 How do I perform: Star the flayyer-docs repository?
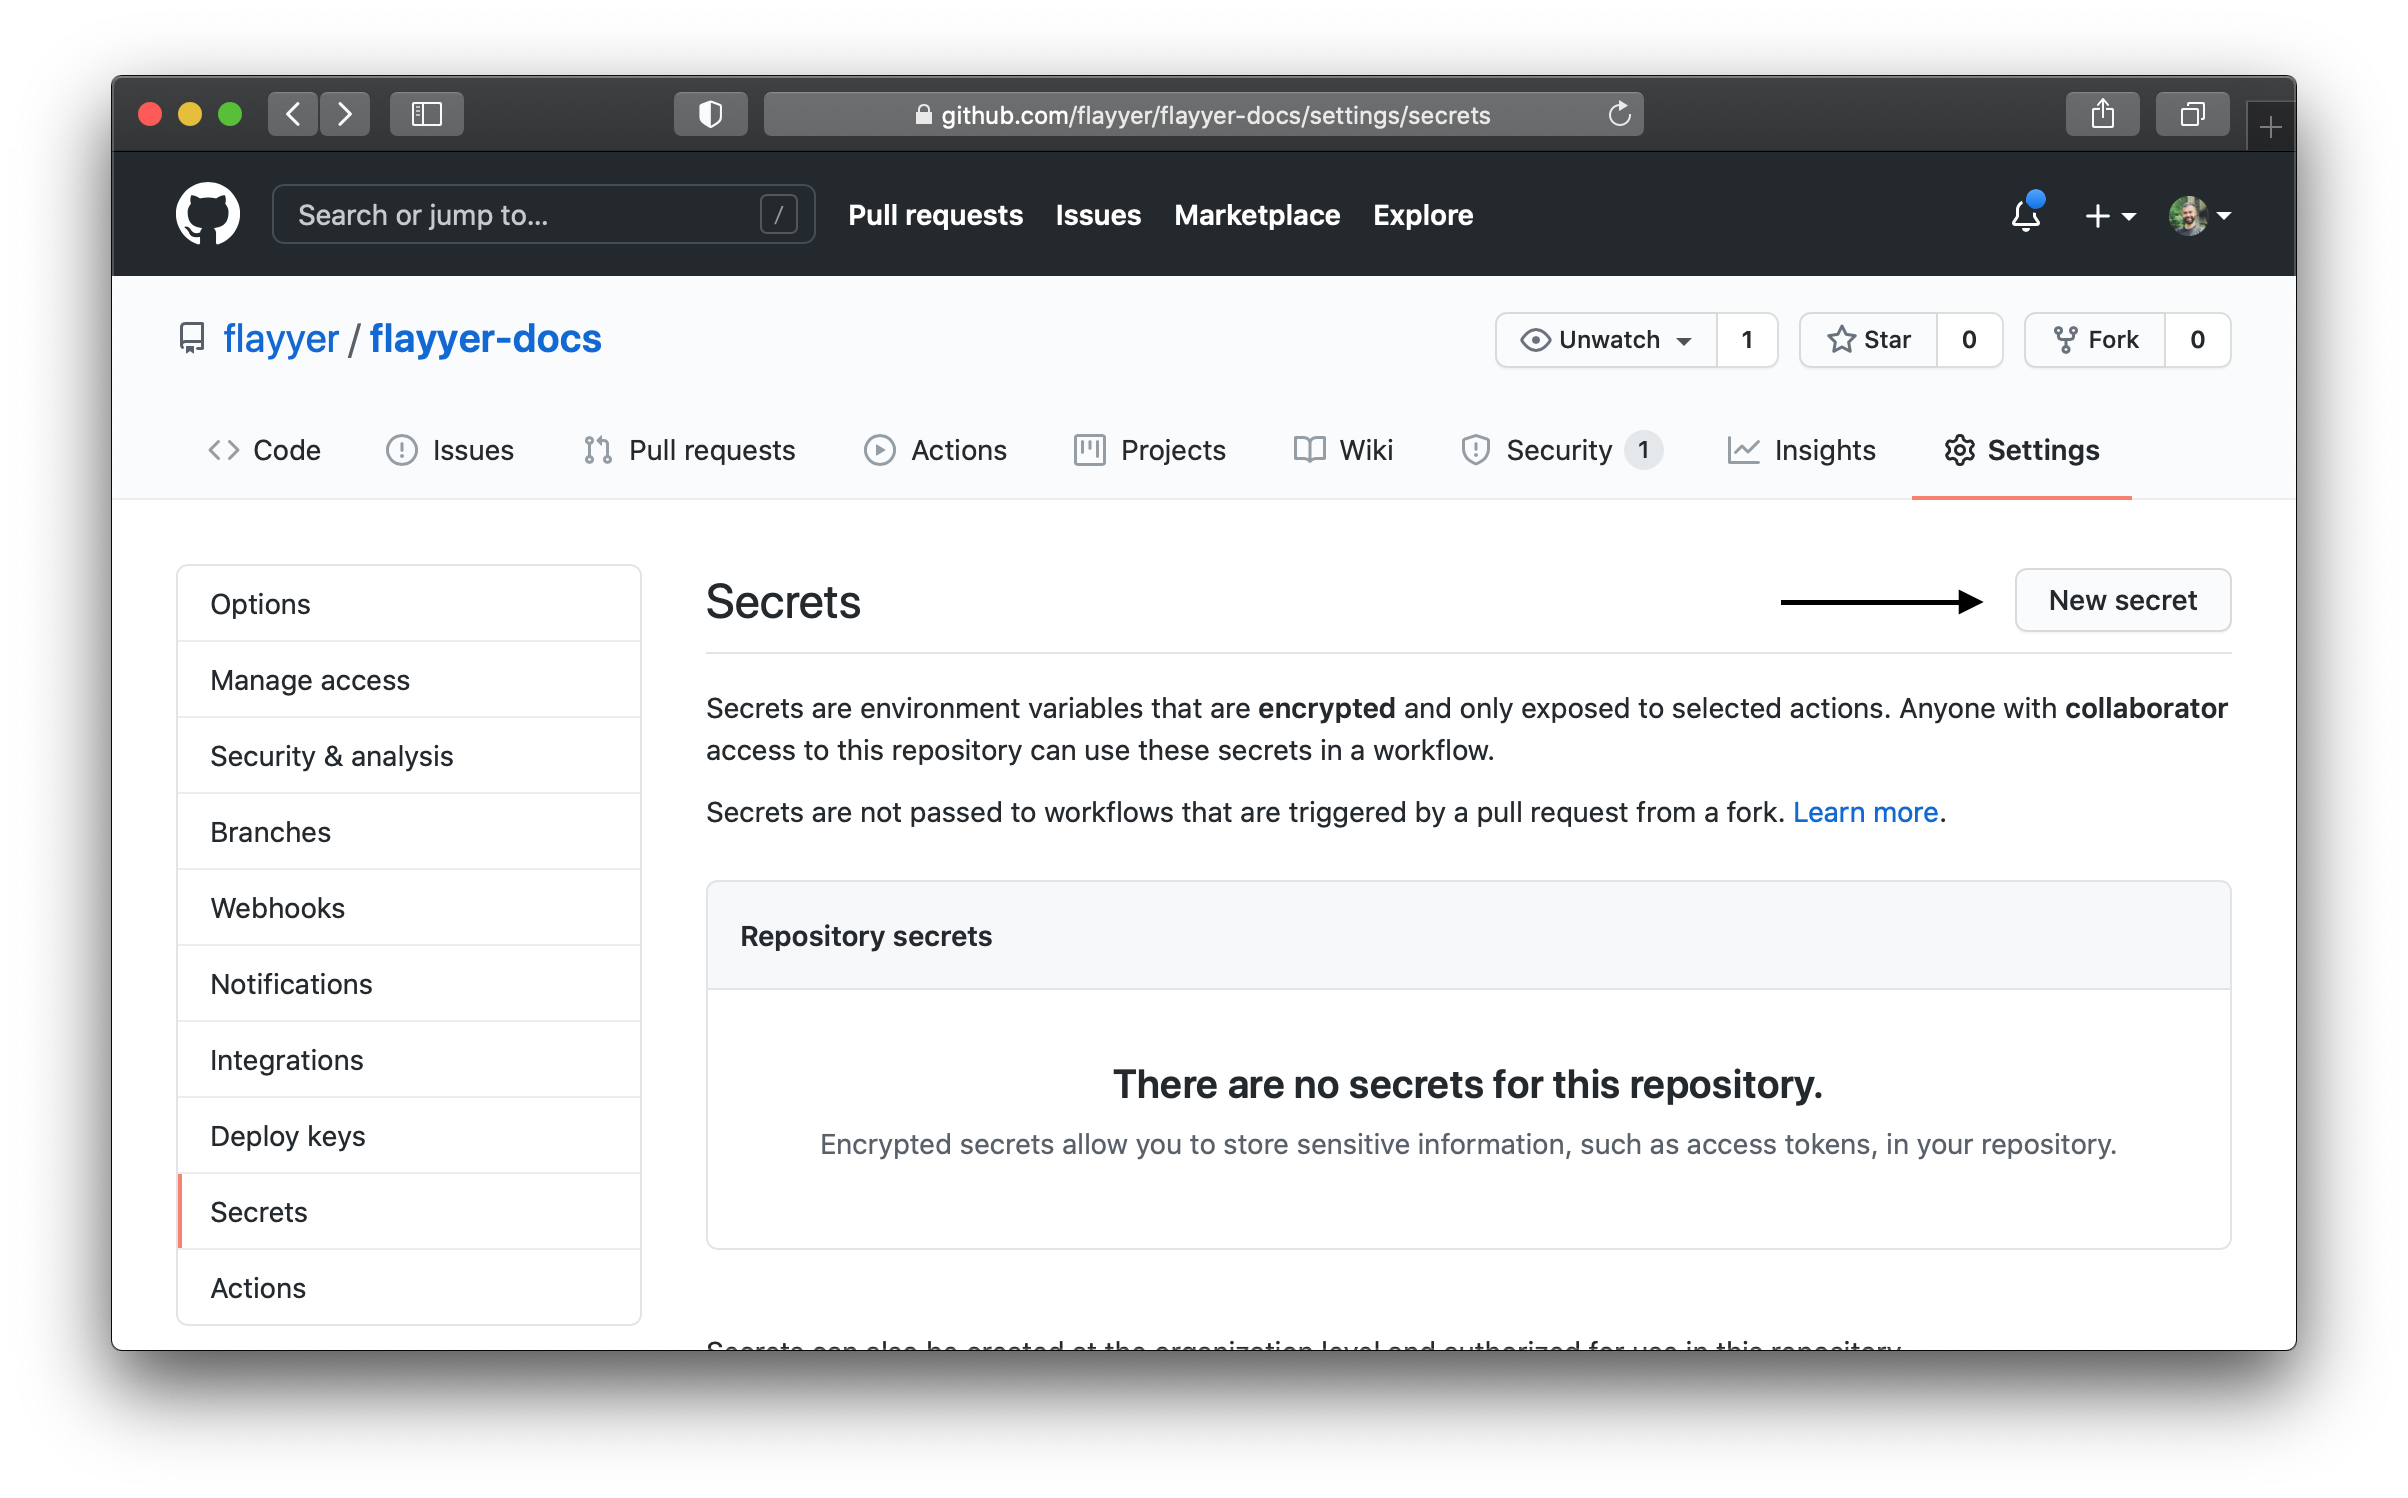[1869, 340]
